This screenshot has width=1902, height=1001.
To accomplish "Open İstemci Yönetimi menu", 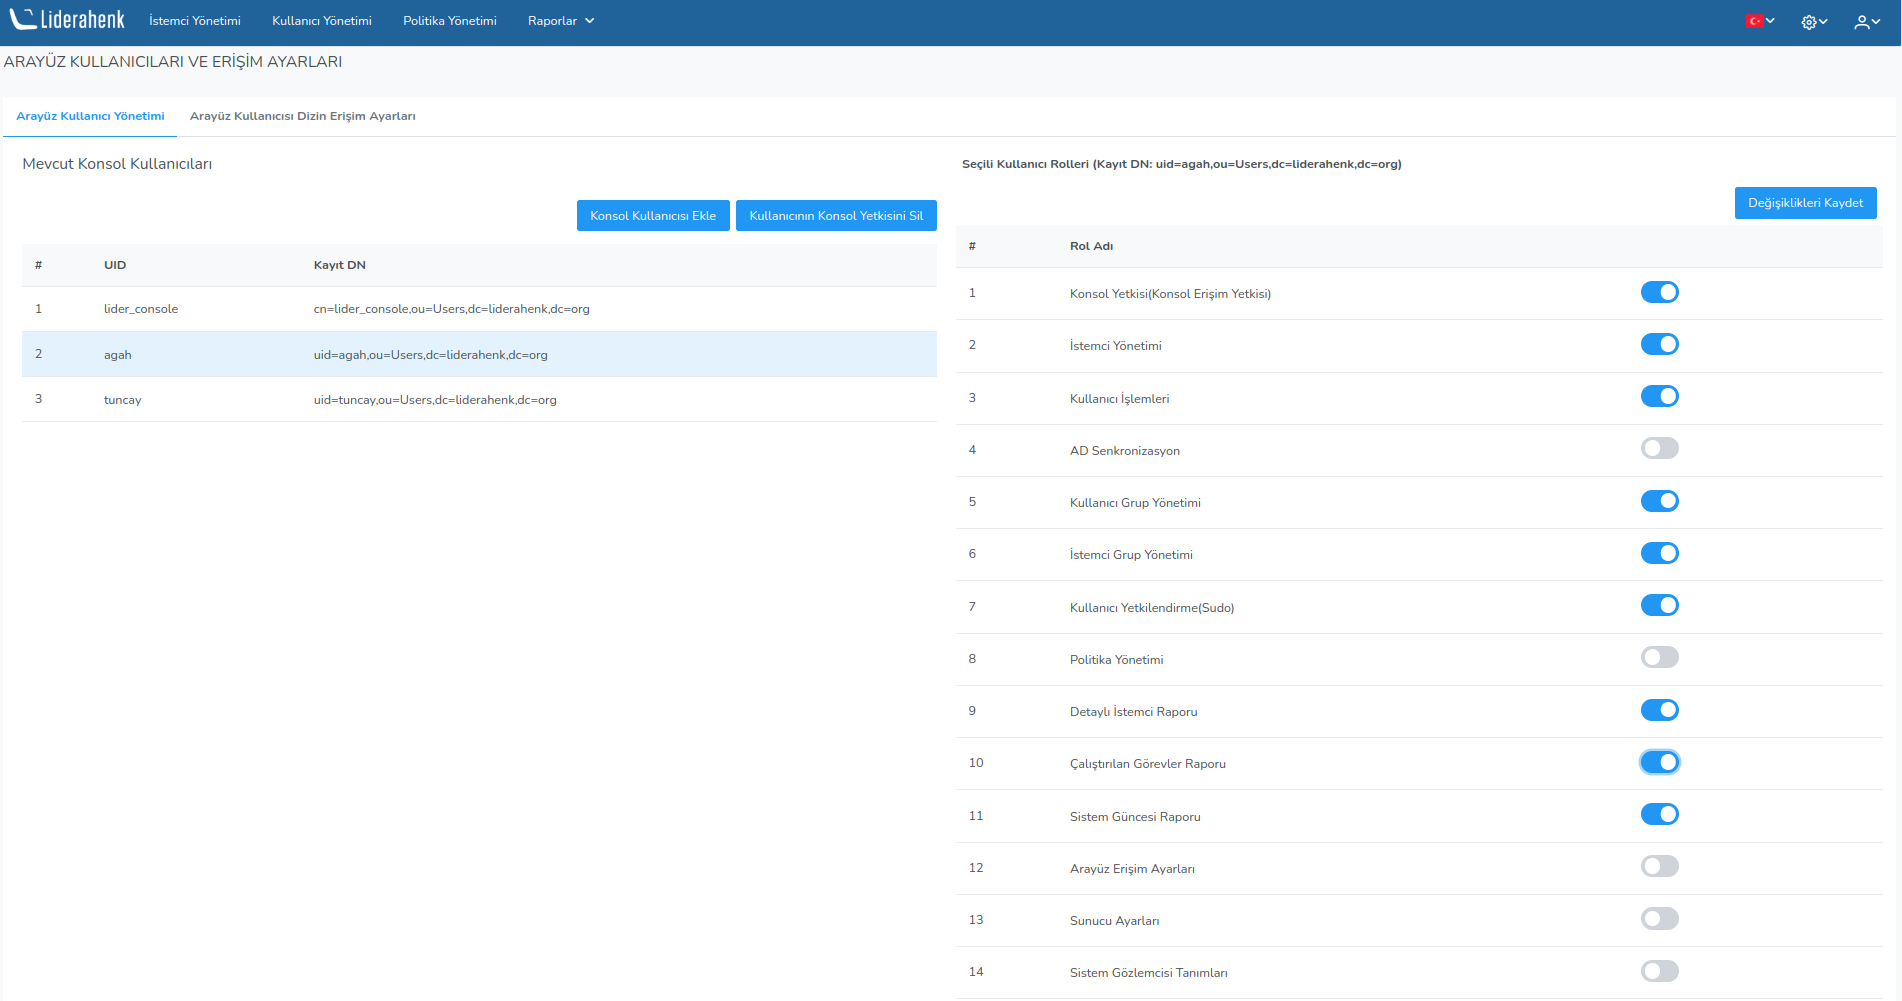I will point(195,21).
